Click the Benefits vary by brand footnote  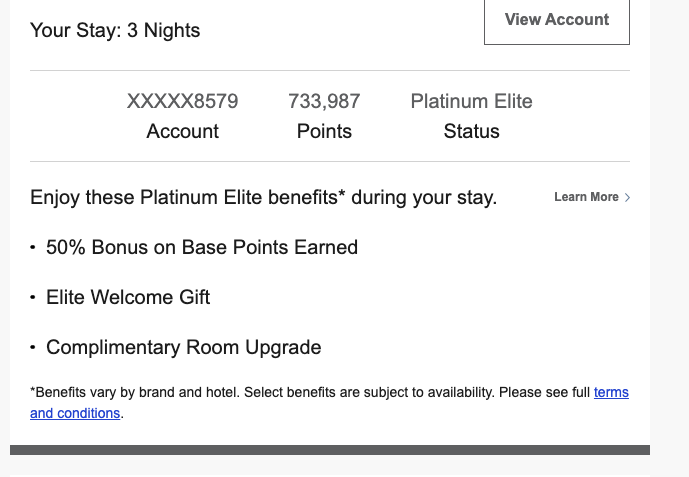click(300, 393)
